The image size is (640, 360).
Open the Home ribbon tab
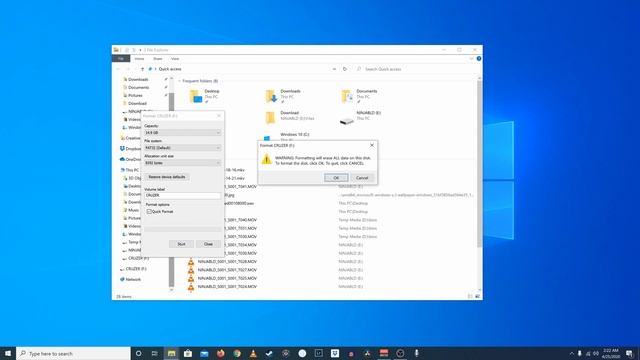coord(139,59)
